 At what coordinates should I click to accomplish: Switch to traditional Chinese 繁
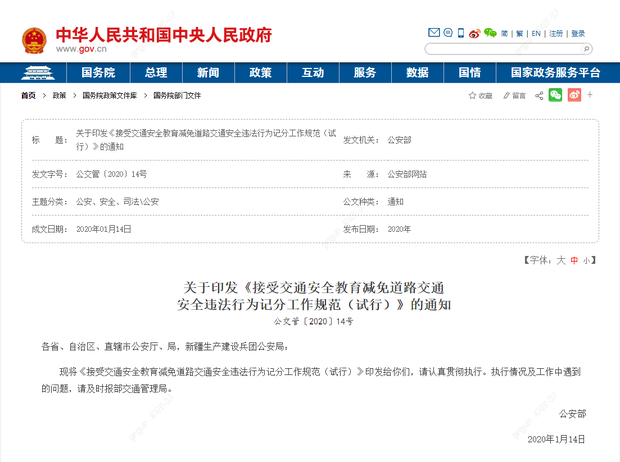(520, 34)
